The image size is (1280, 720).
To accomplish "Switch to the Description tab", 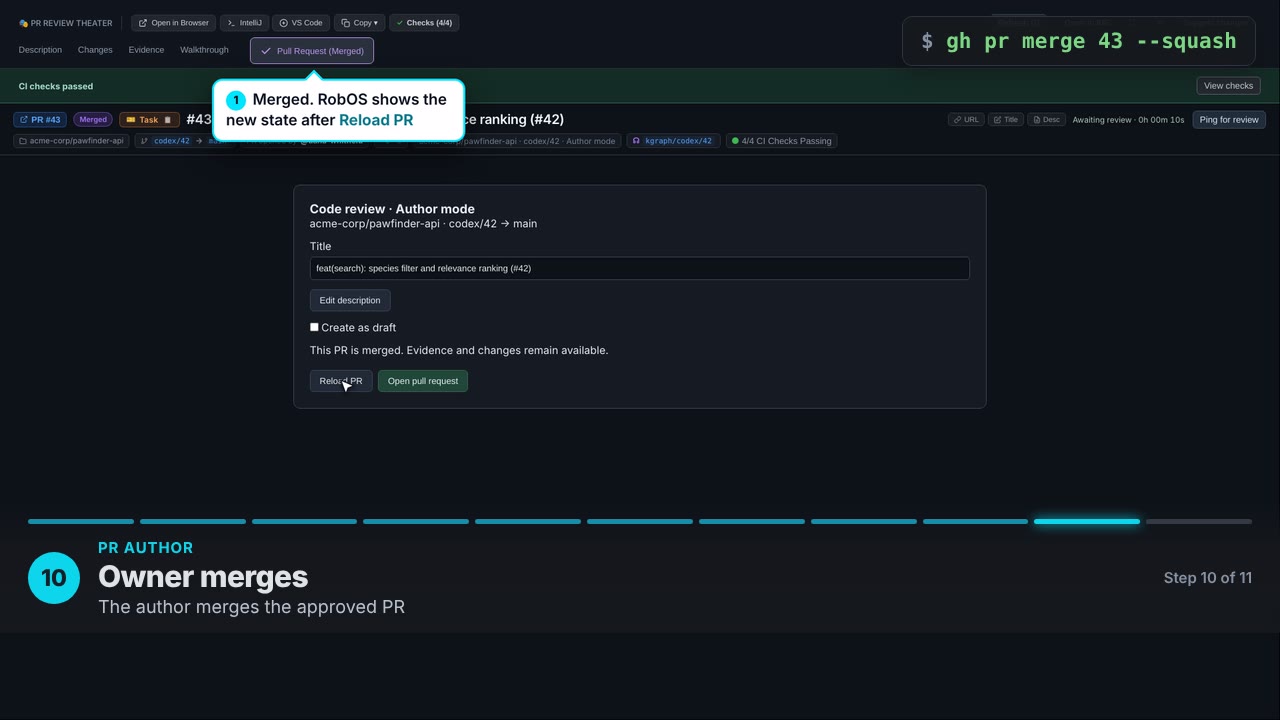I will [x=40, y=50].
